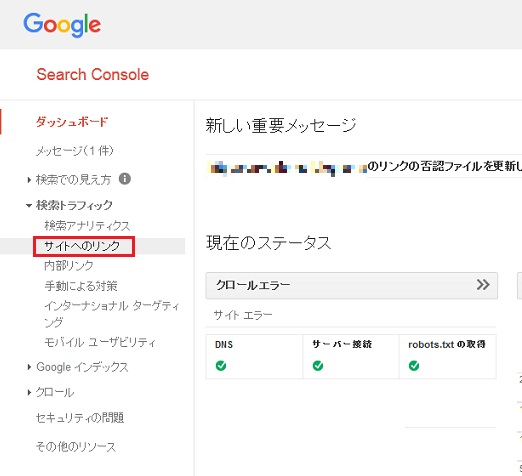Open インターナショナル ターゲティング
The image size is (522, 476).
[x=112, y=314]
